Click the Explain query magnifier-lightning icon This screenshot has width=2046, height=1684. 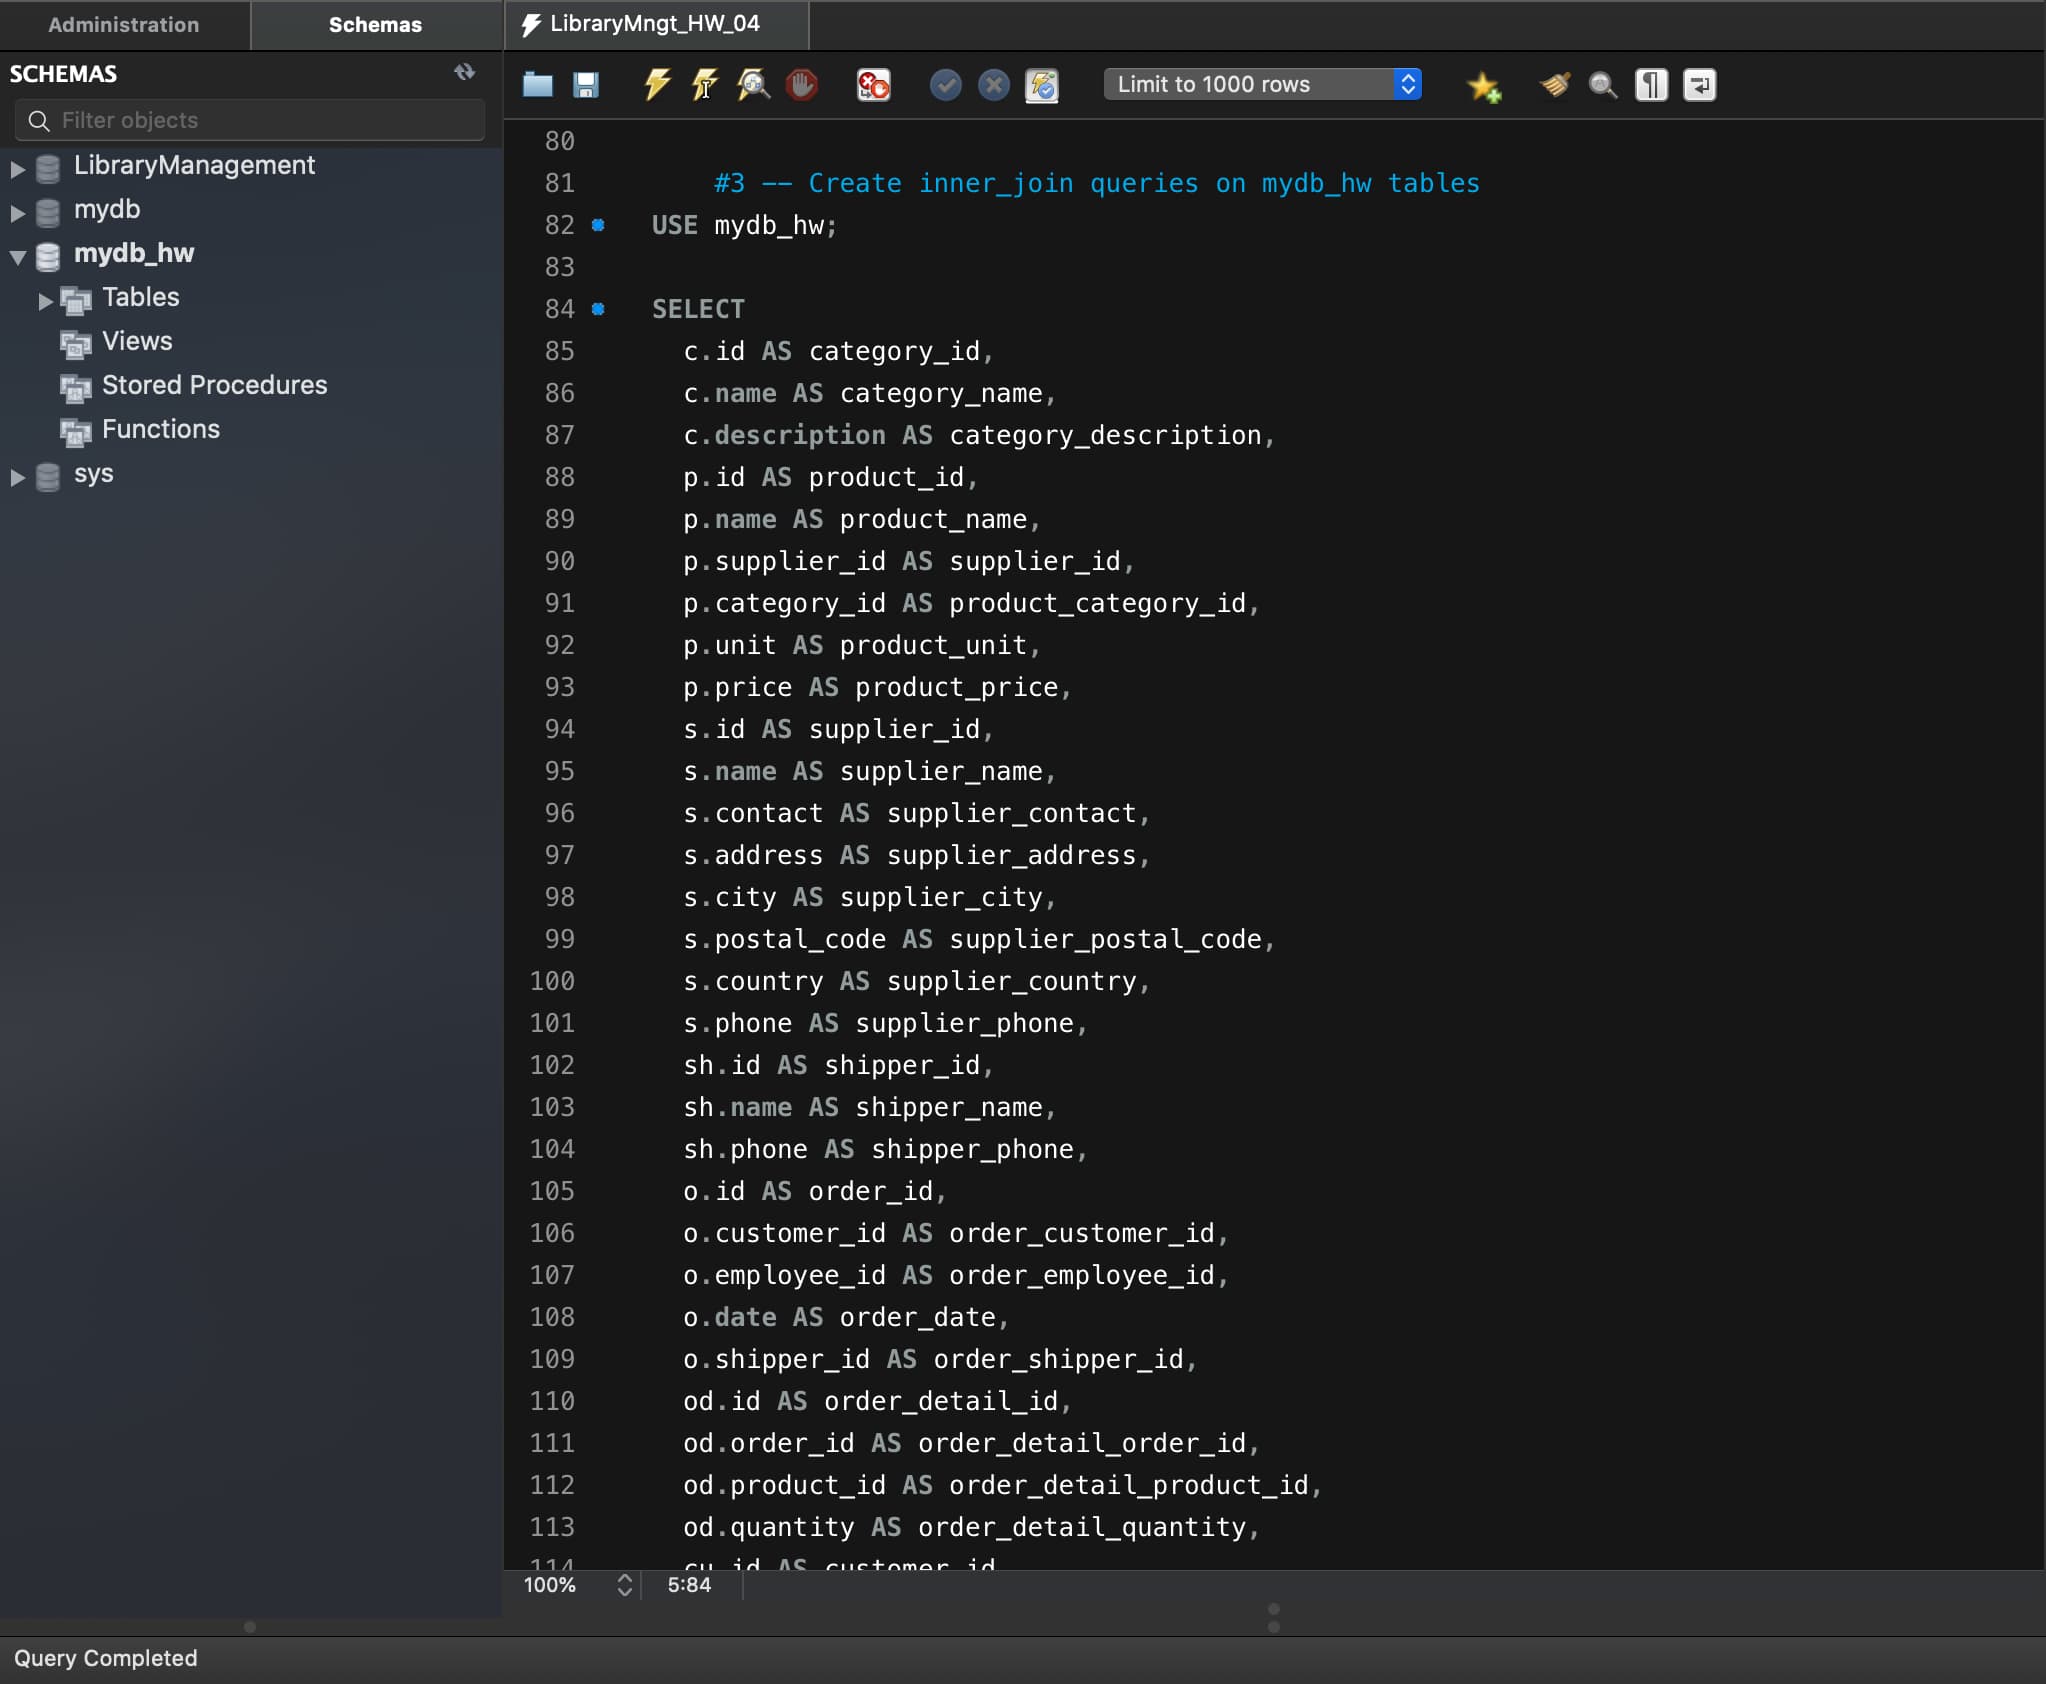coord(753,85)
